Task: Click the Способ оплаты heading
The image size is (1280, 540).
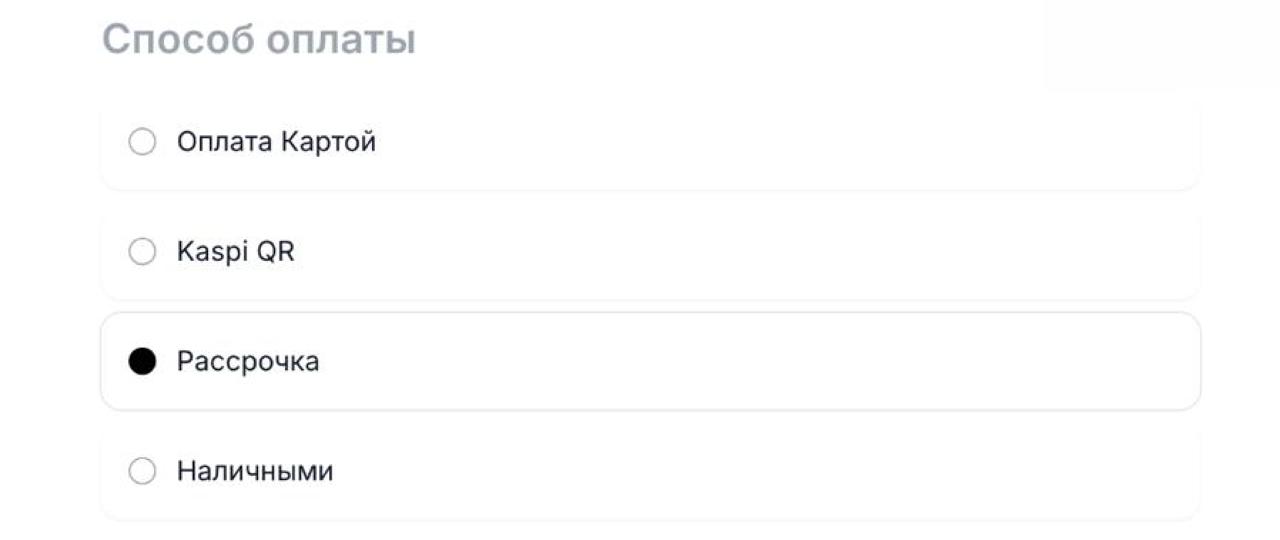Action: click(259, 40)
